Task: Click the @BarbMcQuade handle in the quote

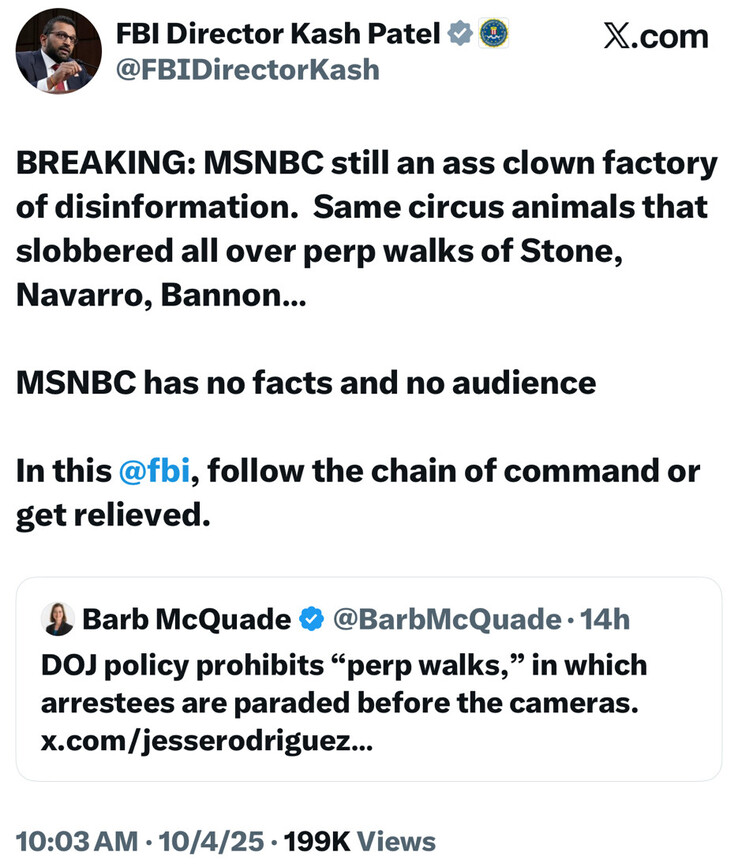Action: (445, 620)
